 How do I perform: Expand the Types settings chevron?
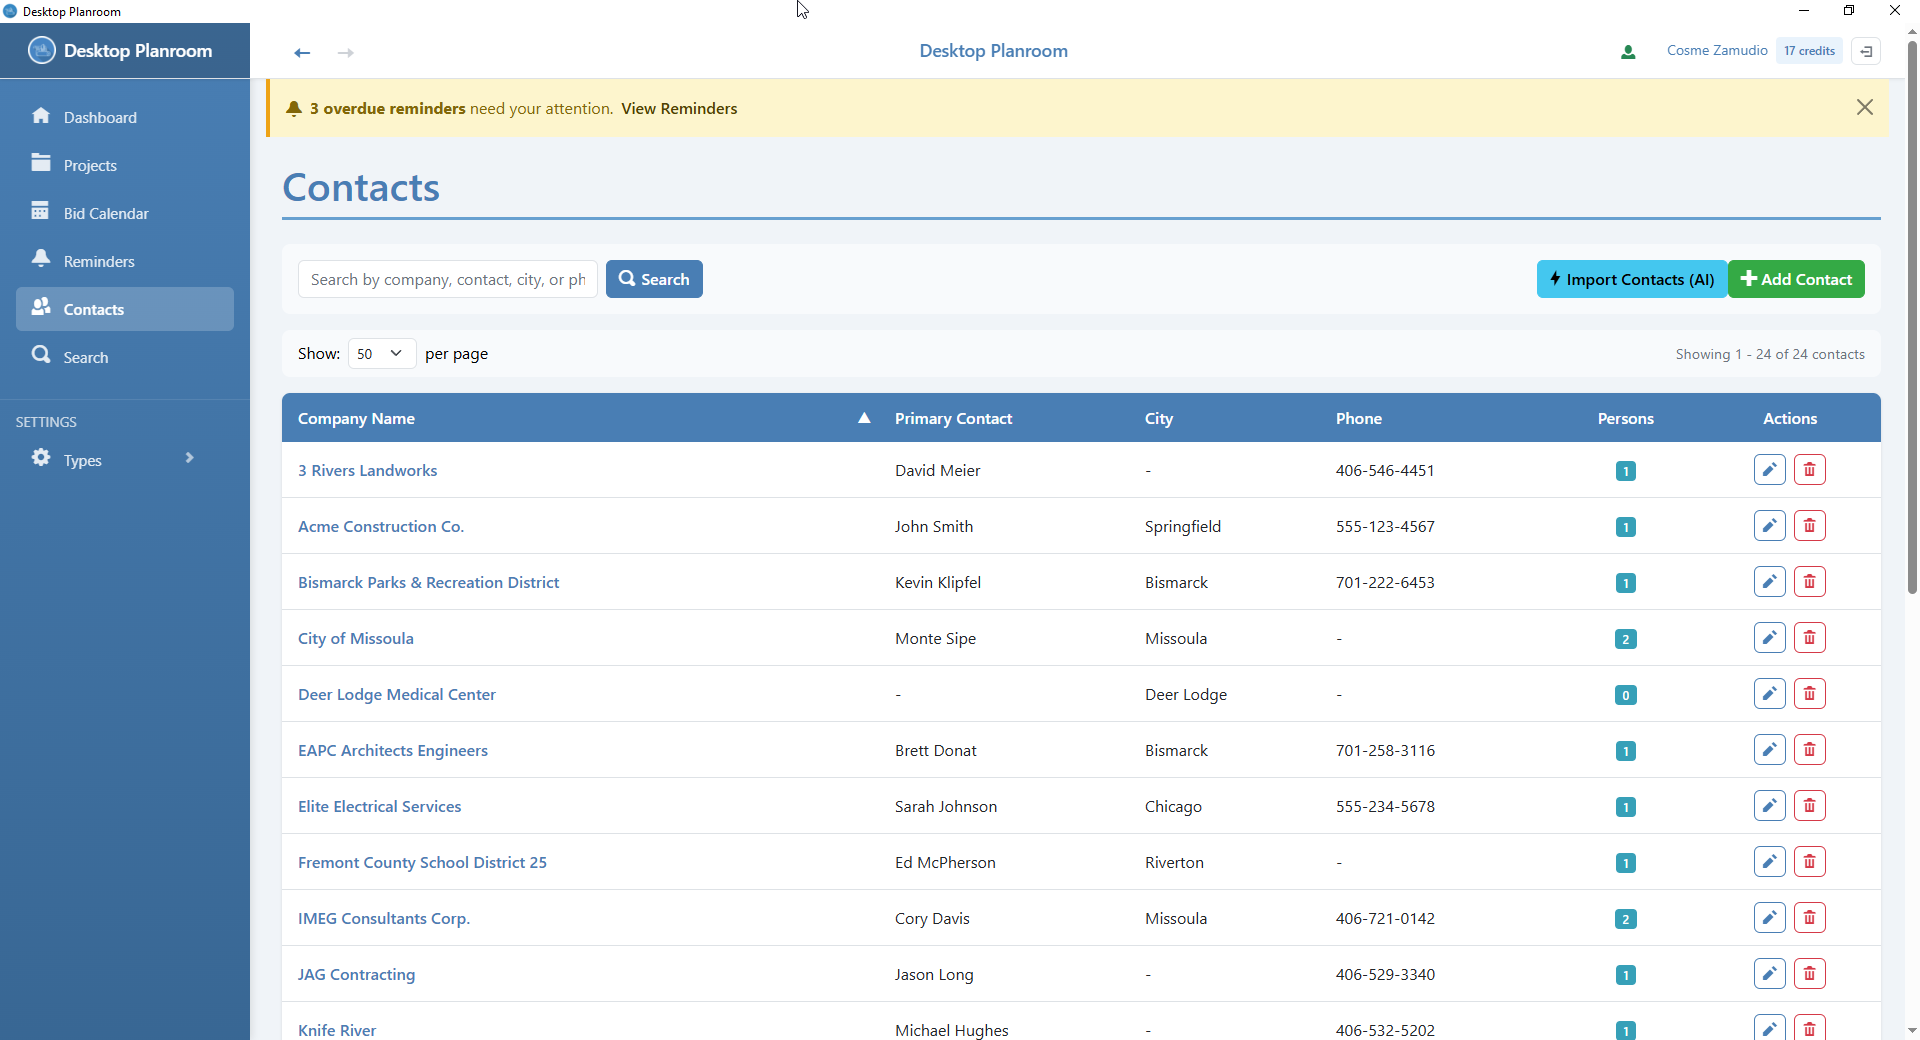click(189, 458)
